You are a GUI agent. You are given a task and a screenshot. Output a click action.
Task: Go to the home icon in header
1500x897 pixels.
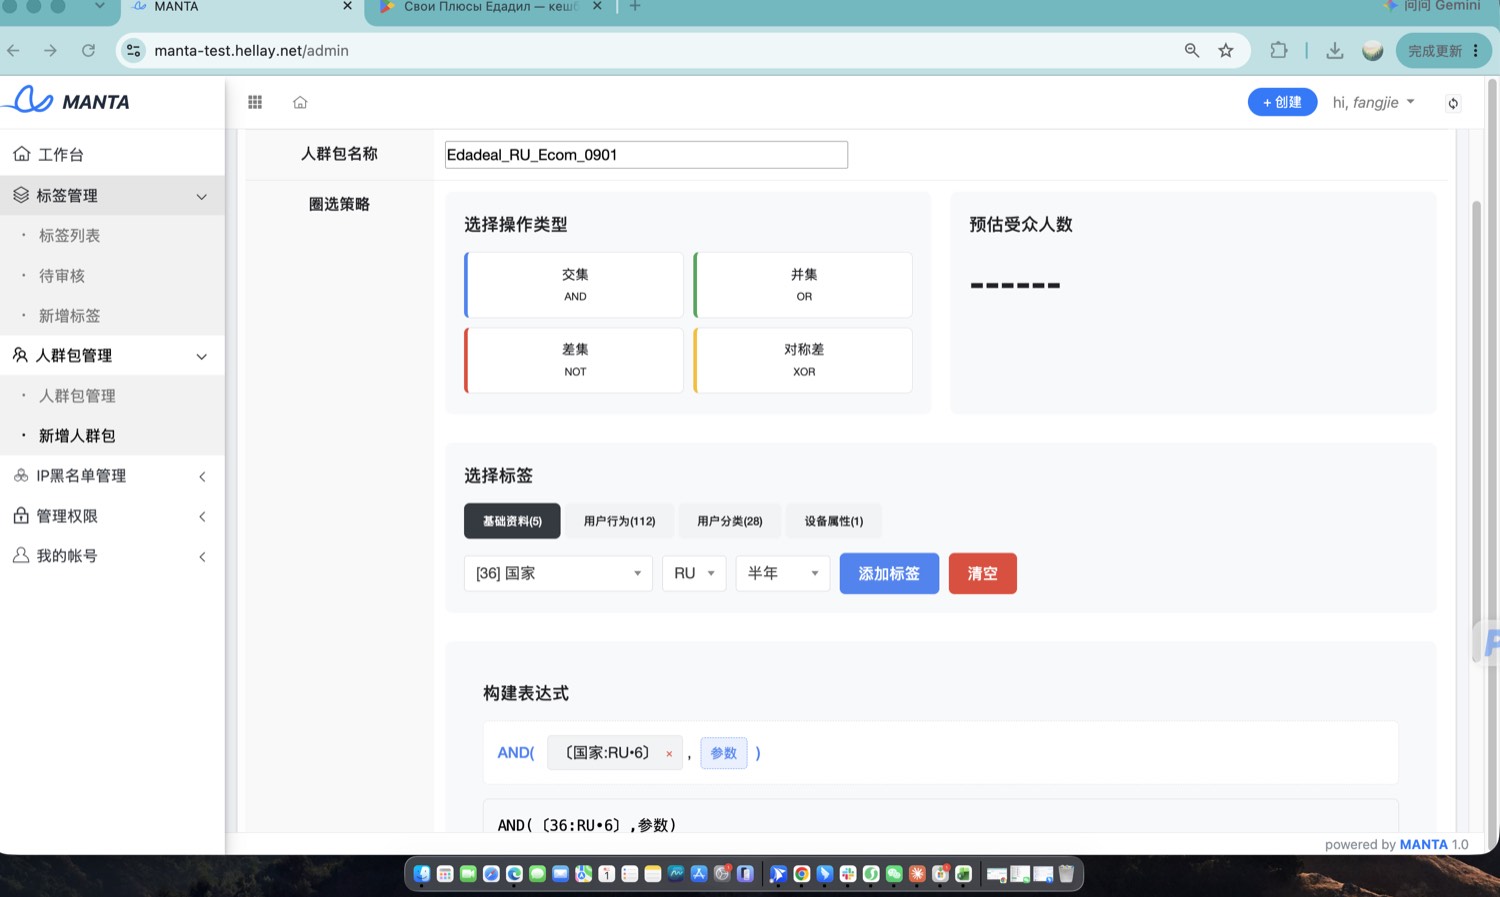click(300, 102)
